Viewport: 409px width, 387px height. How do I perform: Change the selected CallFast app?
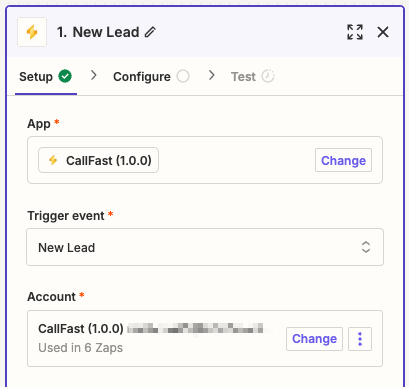coord(343,160)
